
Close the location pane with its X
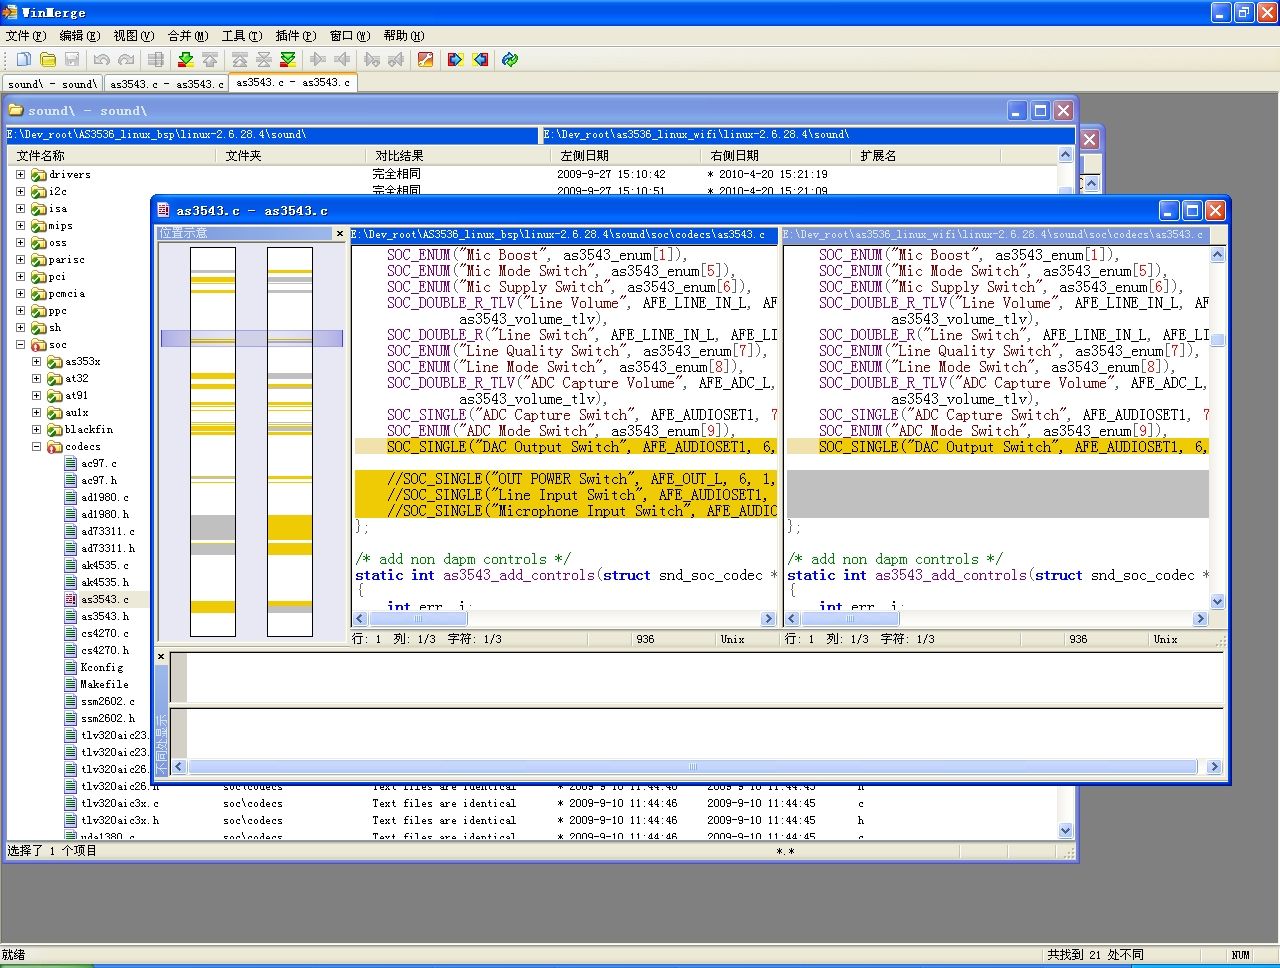(339, 233)
